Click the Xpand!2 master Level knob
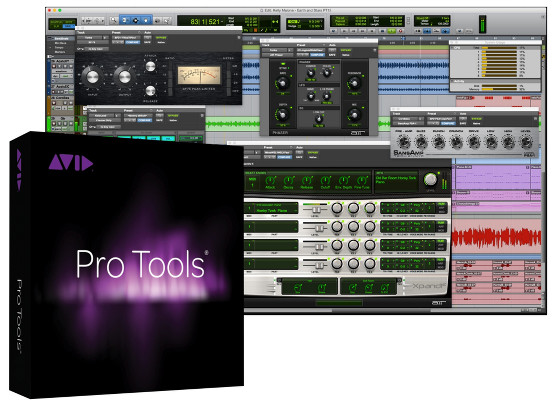Image resolution: width=560 pixels, height=403 pixels. (430, 179)
